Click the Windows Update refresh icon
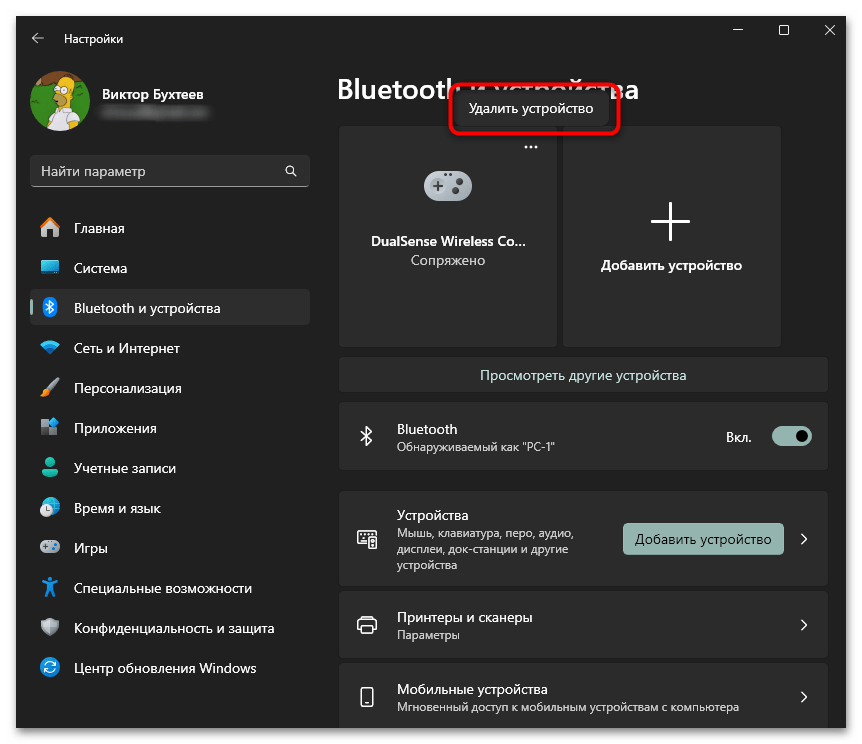862x744 pixels. click(x=50, y=668)
